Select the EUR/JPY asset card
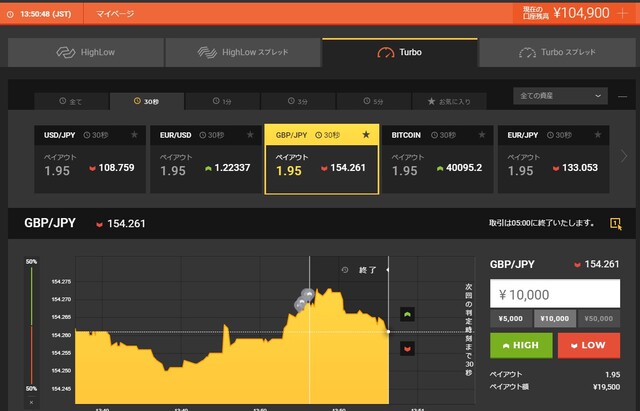640x411 pixels. [x=553, y=159]
